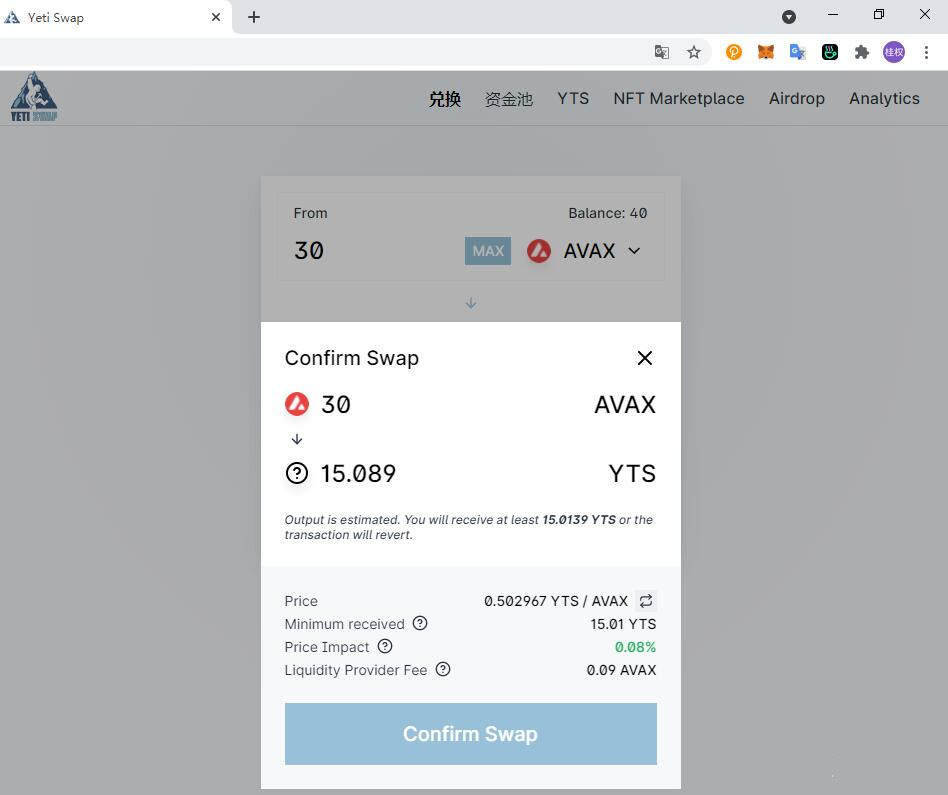Click the MAX button
Image resolution: width=948 pixels, height=795 pixels.
pyautogui.click(x=488, y=251)
